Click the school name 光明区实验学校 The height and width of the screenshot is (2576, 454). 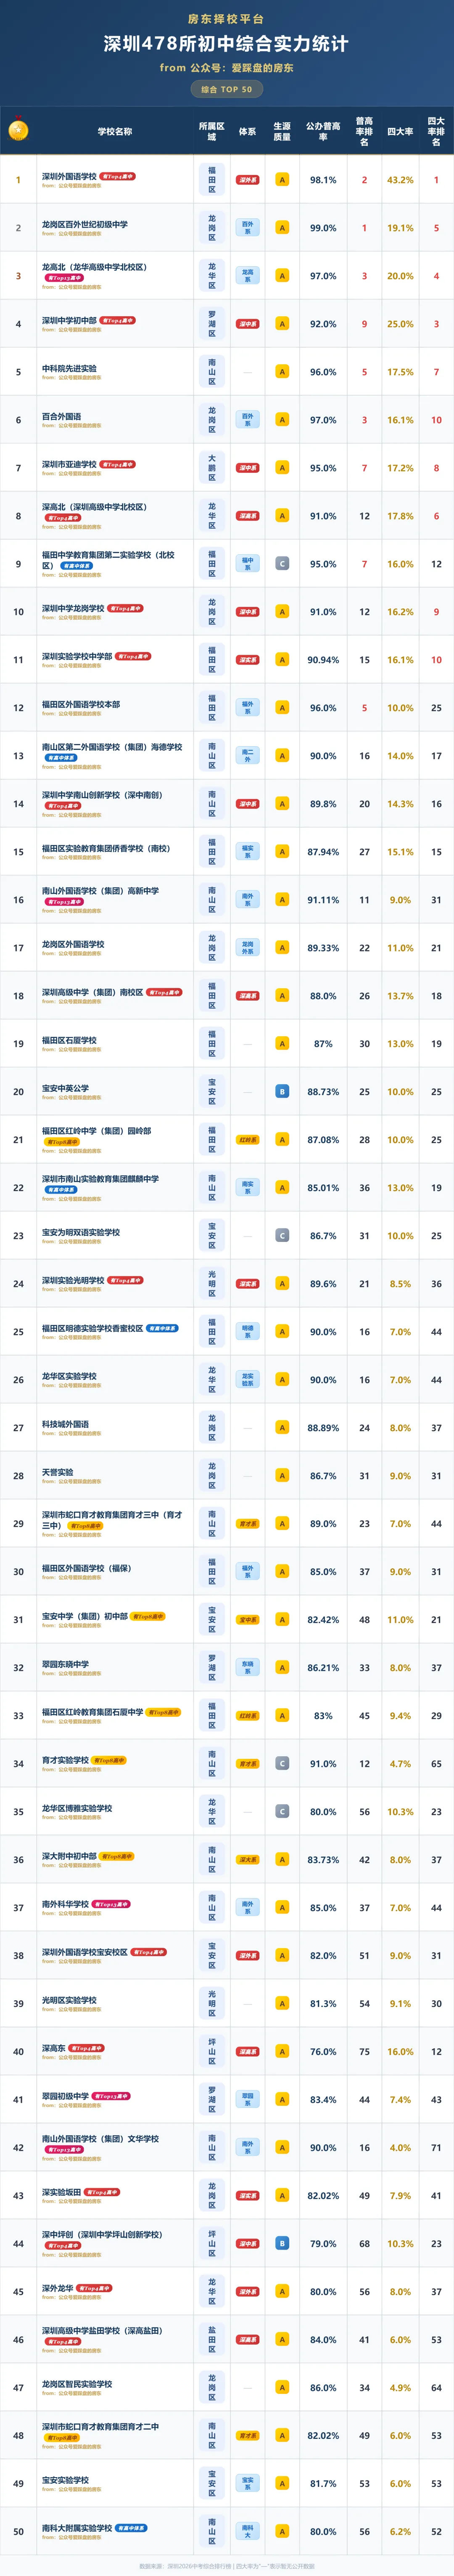(x=69, y=2000)
